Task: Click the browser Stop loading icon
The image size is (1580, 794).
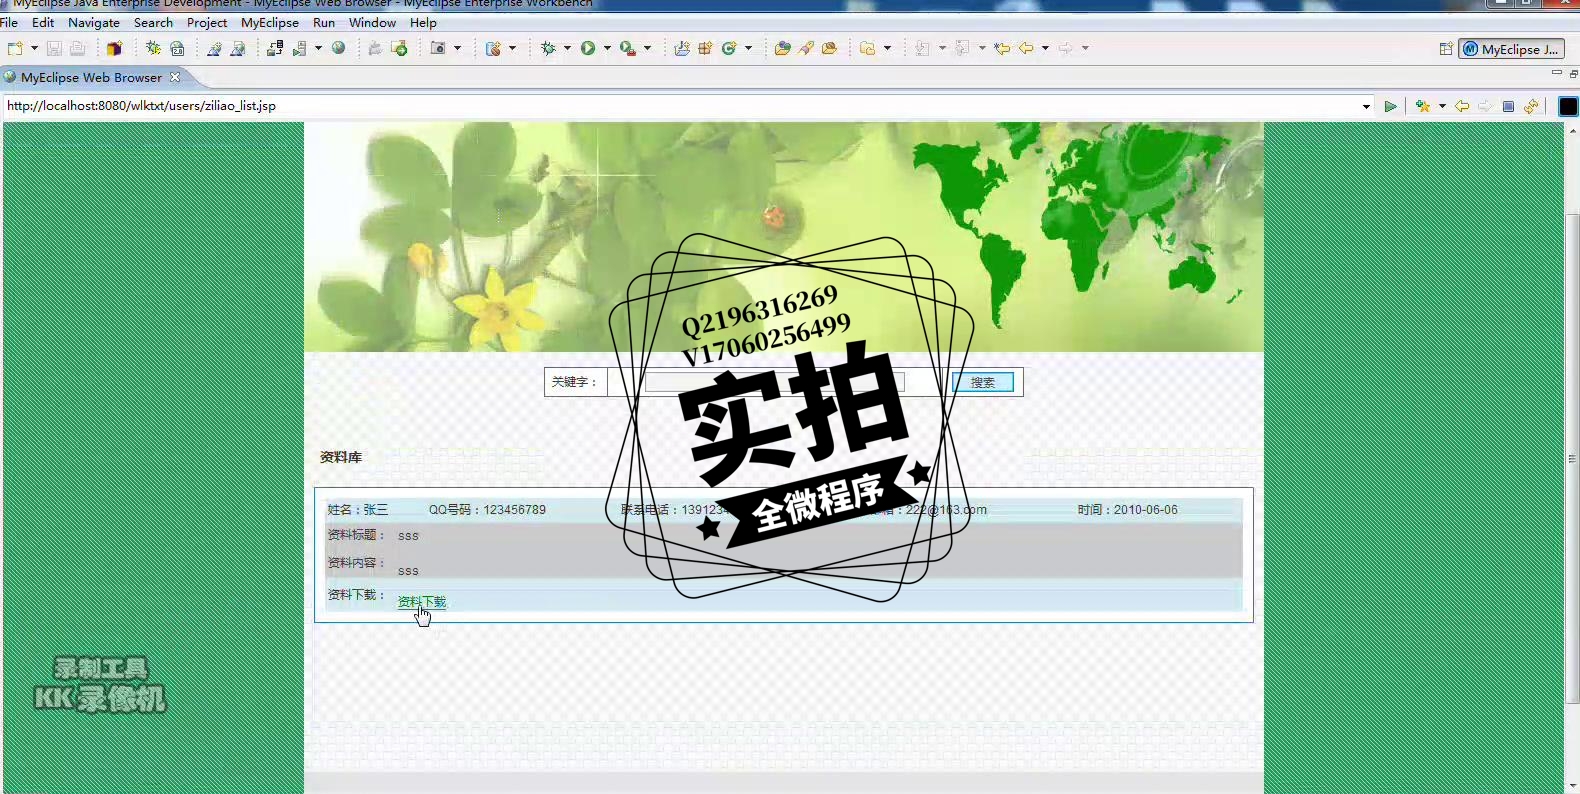Action: pos(1508,106)
